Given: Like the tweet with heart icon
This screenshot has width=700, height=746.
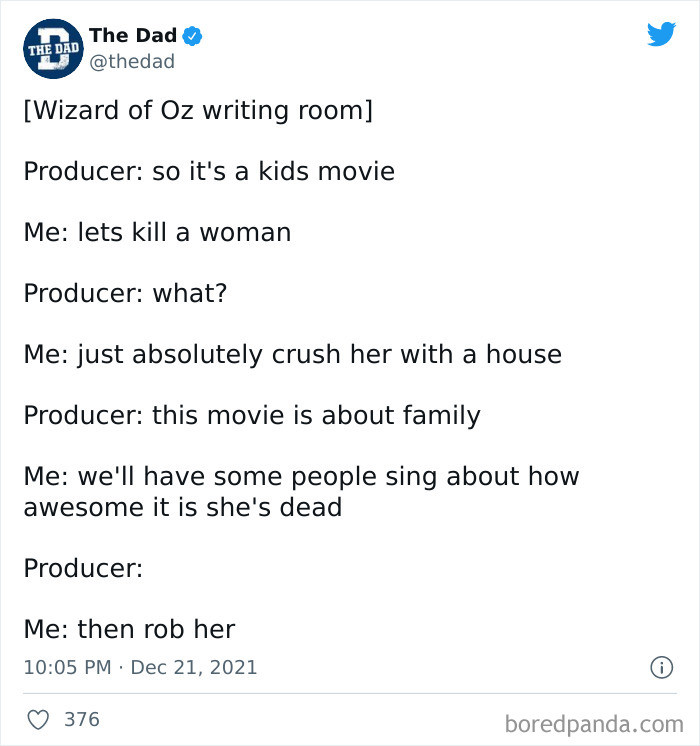Looking at the screenshot, I should point(38,719).
